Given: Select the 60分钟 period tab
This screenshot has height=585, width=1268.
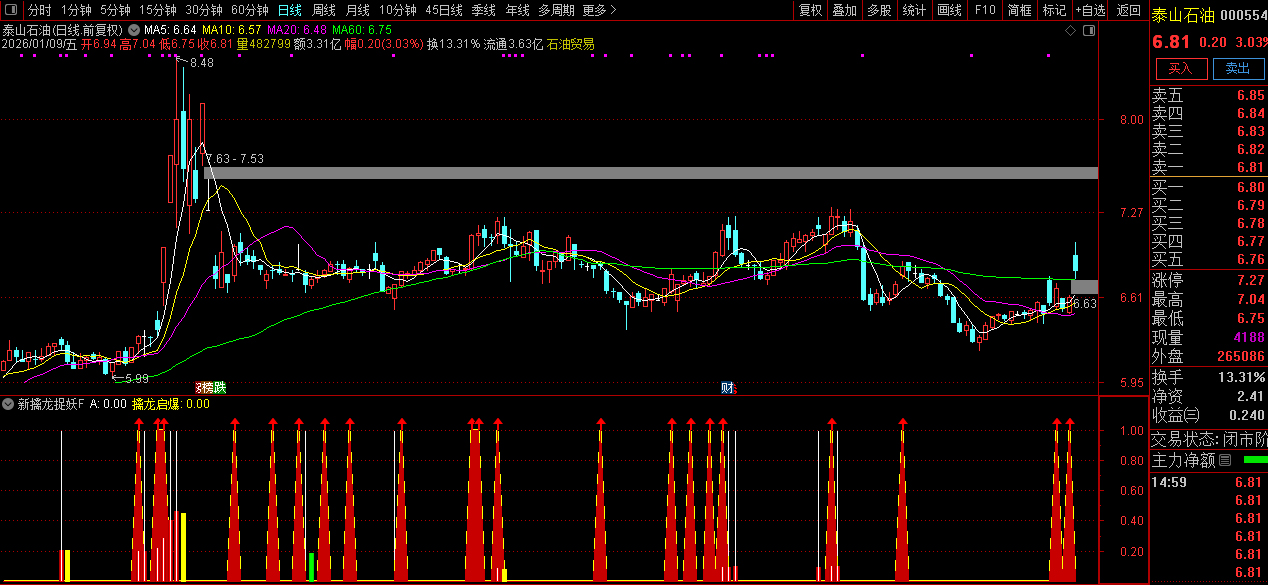Looking at the screenshot, I should coord(249,10).
